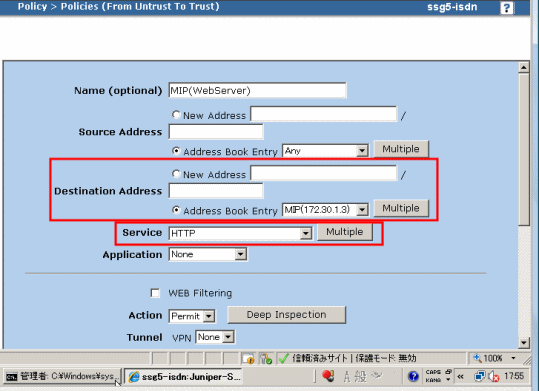This screenshot has width=539, height=391.
Task: Click the 'Destination Address' label
Action: (x=108, y=191)
